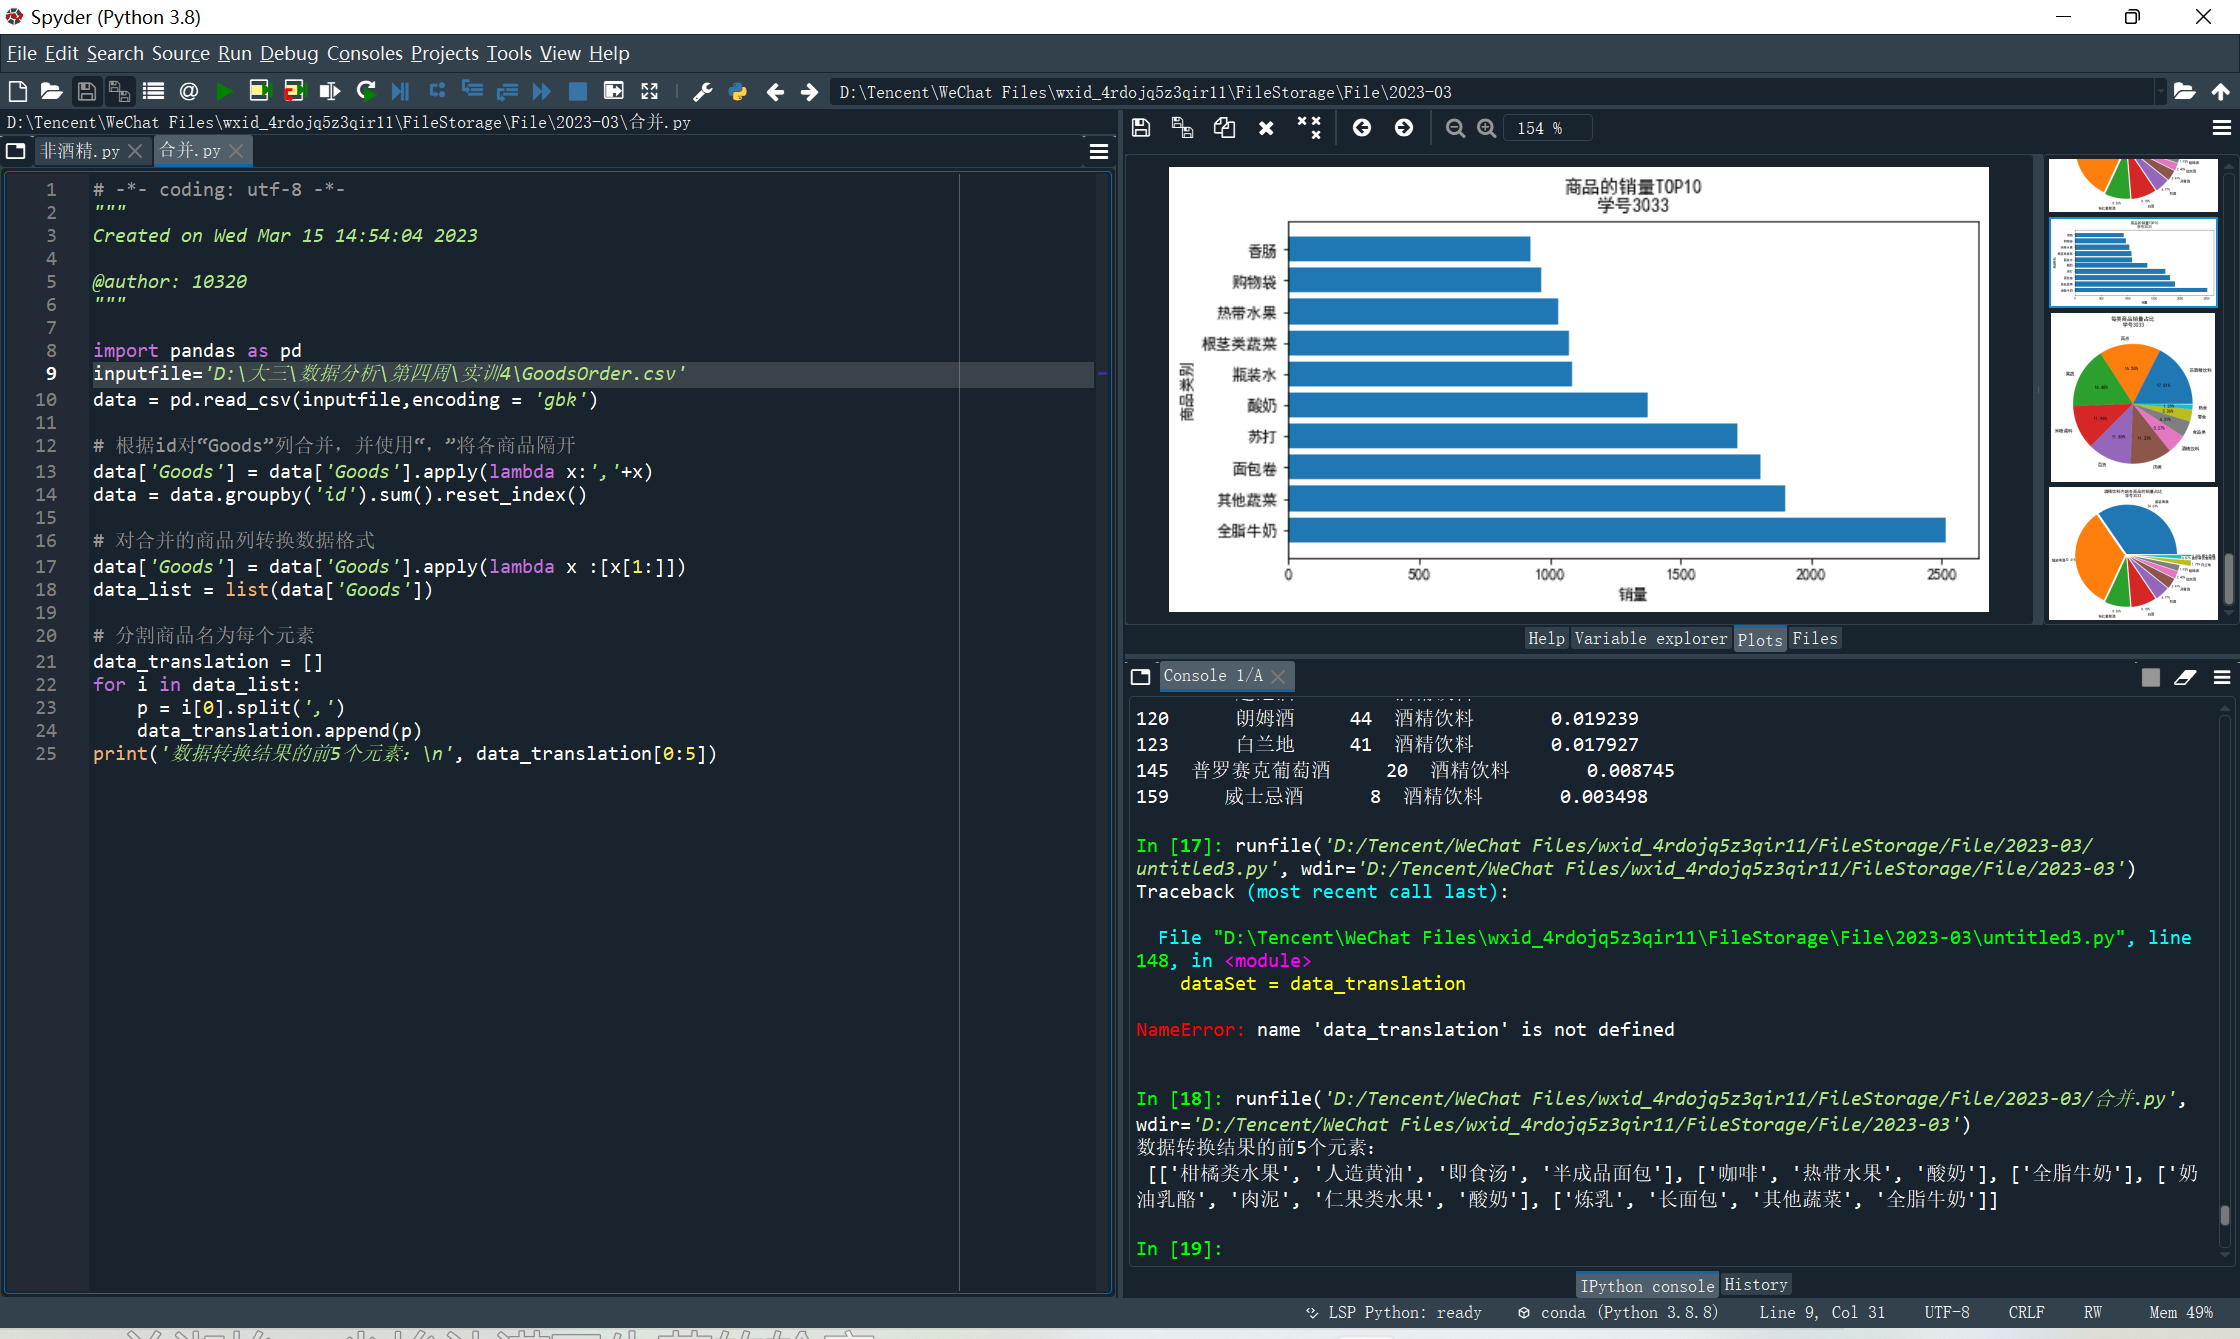Viewport: 2240px width, 1339px height.
Task: Select multicolor pie chart thumbnail
Action: click(2132, 397)
